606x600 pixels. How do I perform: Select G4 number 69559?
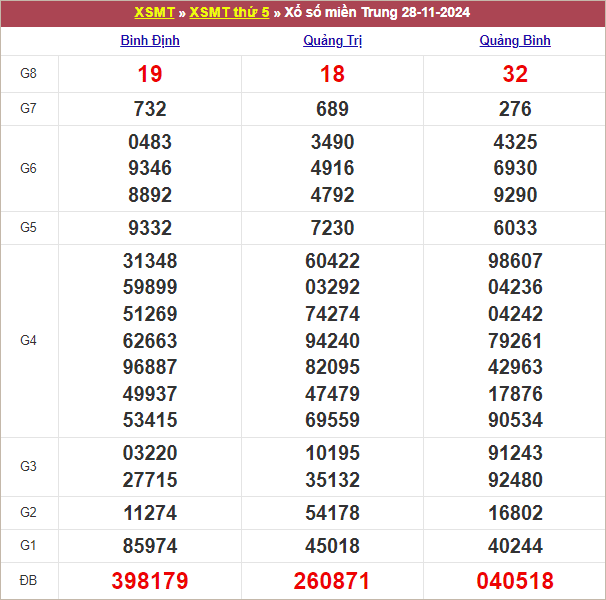click(x=332, y=420)
